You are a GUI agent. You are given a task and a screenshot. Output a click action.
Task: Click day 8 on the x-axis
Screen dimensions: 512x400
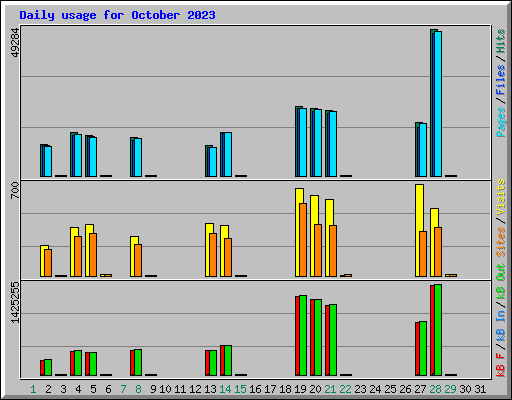138,389
